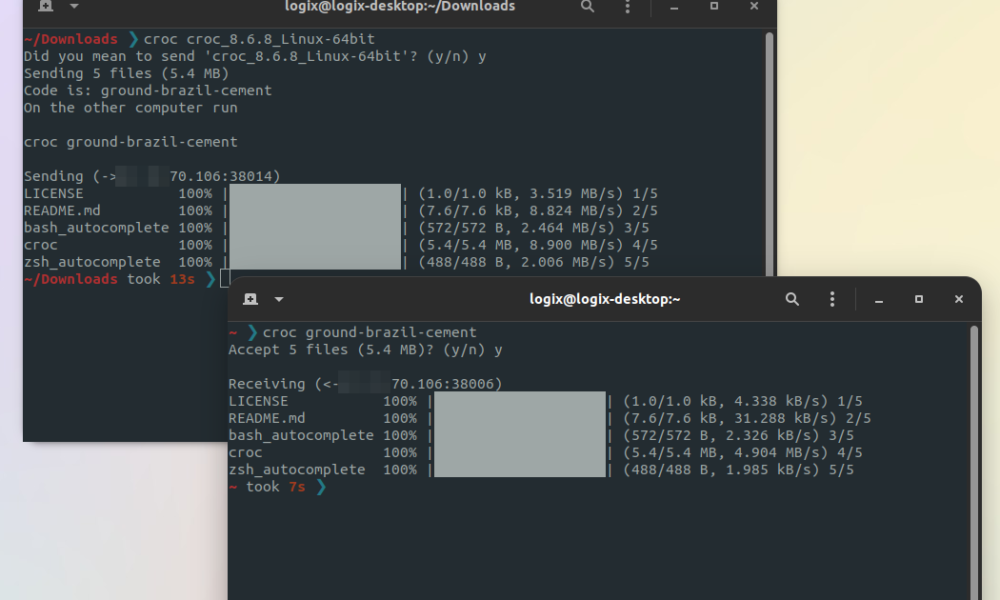Click 'LICENSE' in the Downloads terminal
The height and width of the screenshot is (600, 1000).
pos(54,194)
